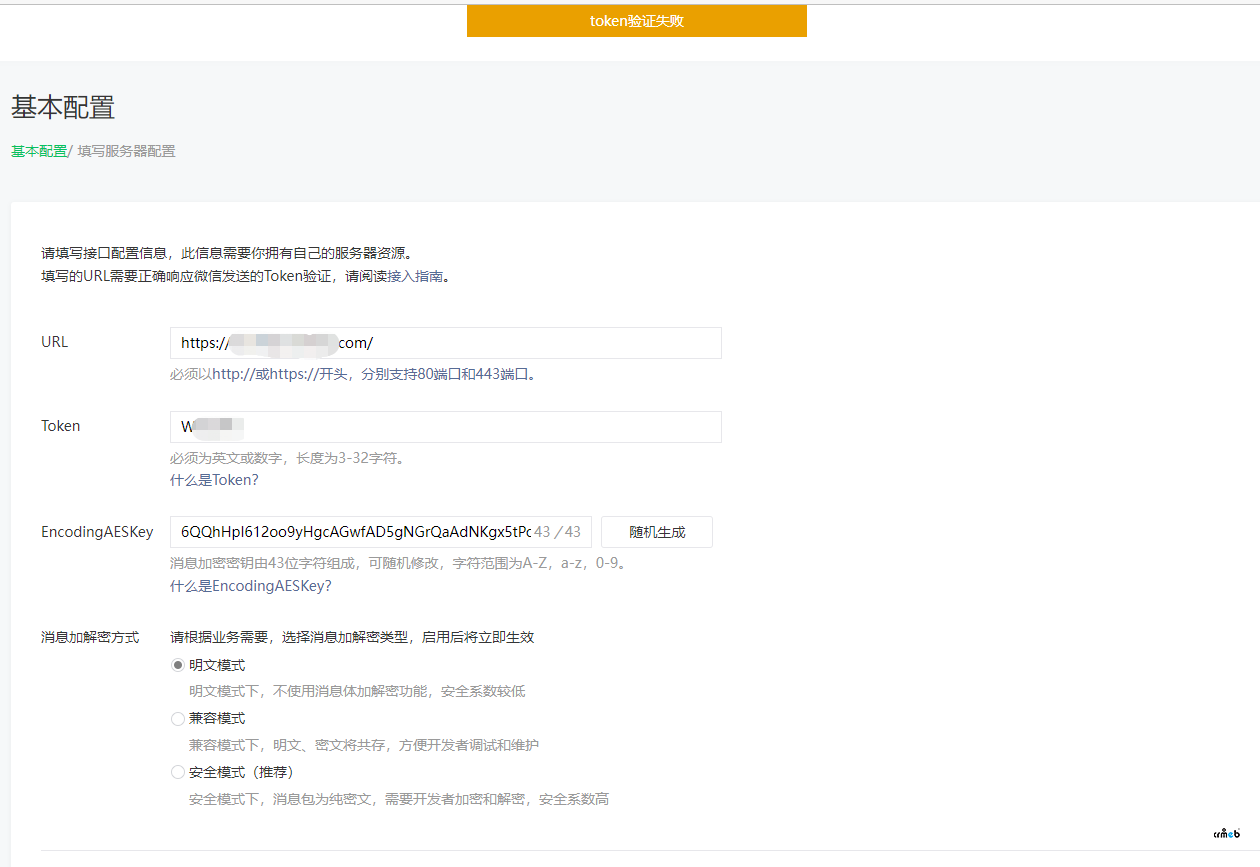
Task: Click the 安全模式 description text
Action: pos(399,799)
